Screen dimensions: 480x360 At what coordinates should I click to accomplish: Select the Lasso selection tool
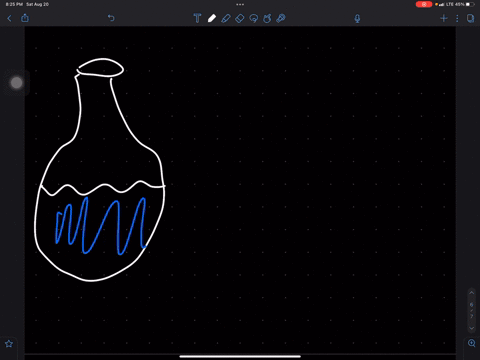[254, 18]
